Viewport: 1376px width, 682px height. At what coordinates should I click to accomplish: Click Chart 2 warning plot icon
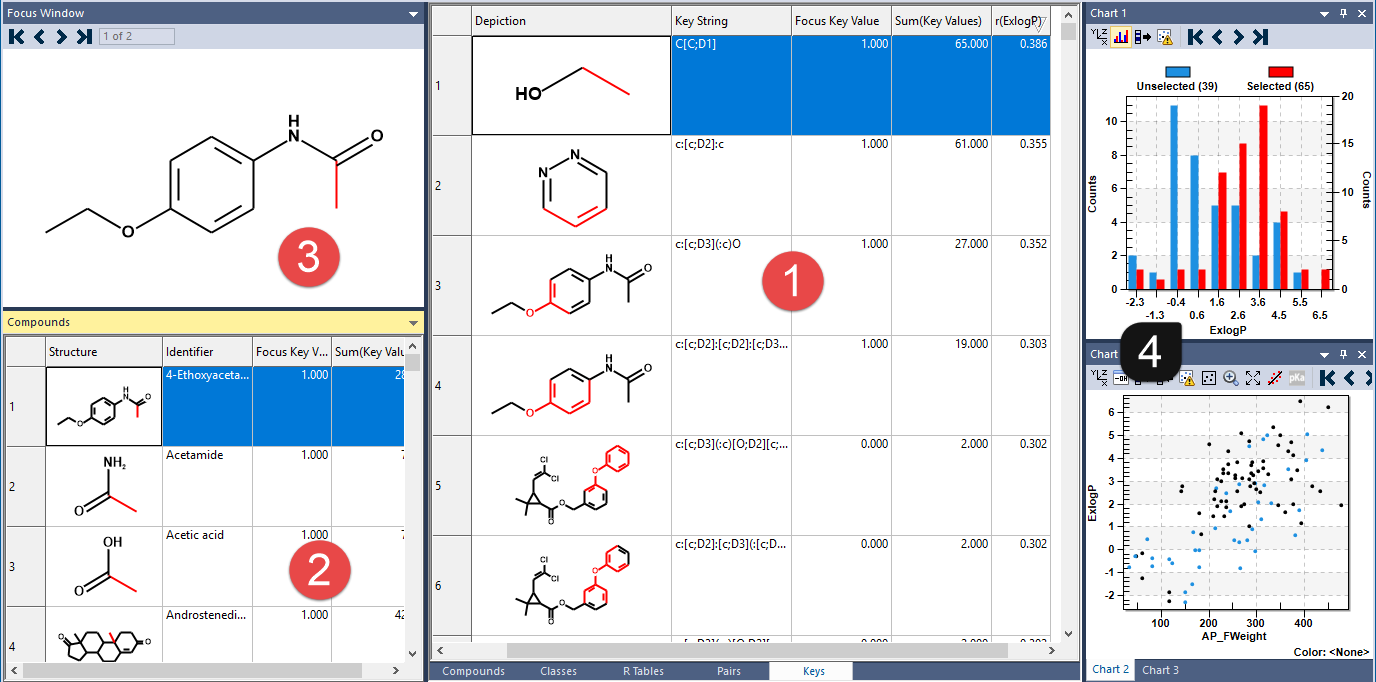pyautogui.click(x=1187, y=378)
